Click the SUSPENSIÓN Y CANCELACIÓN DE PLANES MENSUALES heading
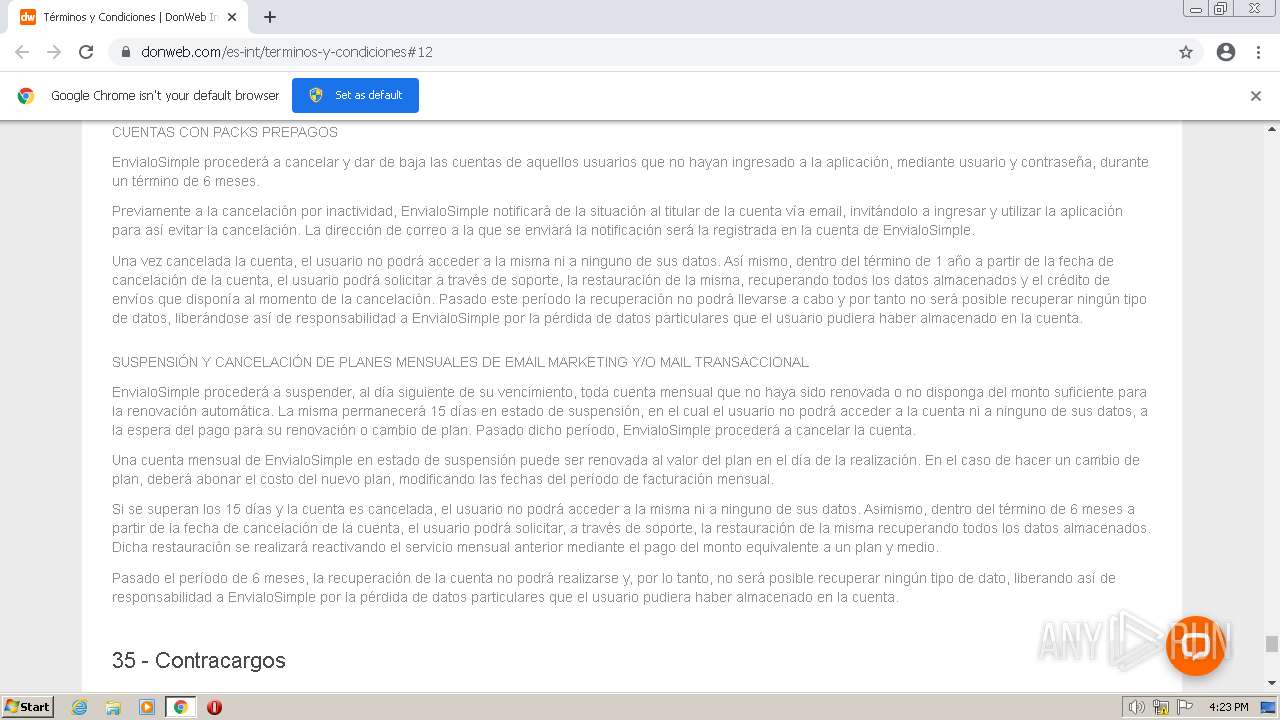Image resolution: width=1280 pixels, height=720 pixels. point(460,362)
